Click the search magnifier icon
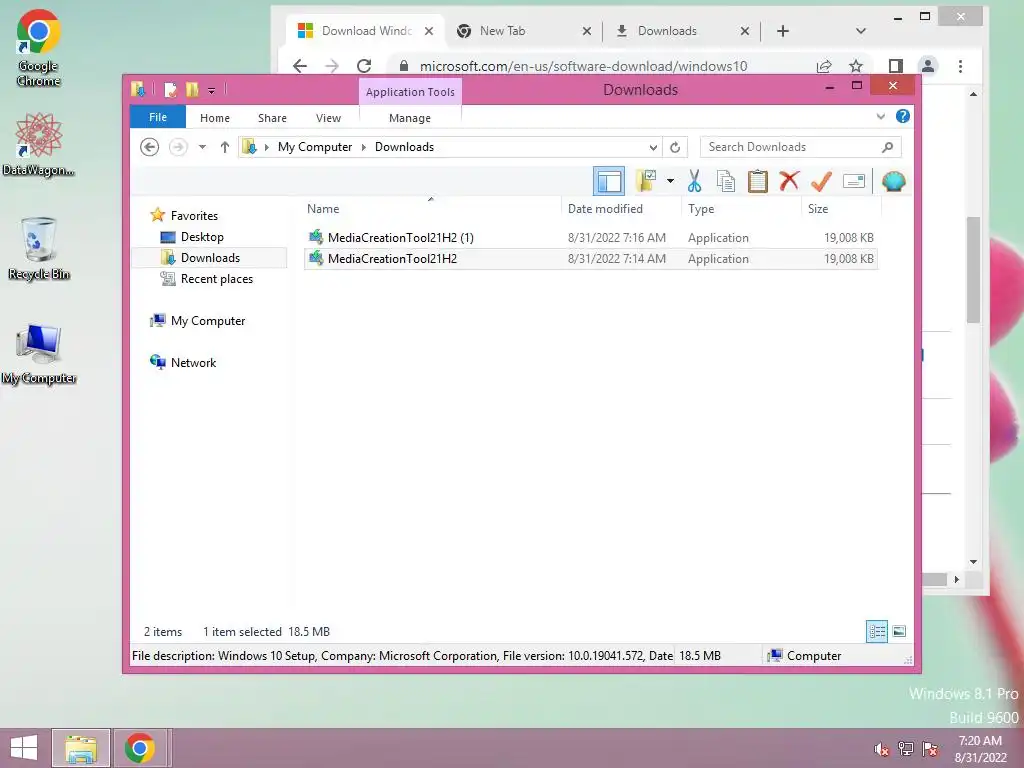Screen dimensions: 1024x768 pyautogui.click(x=888, y=147)
